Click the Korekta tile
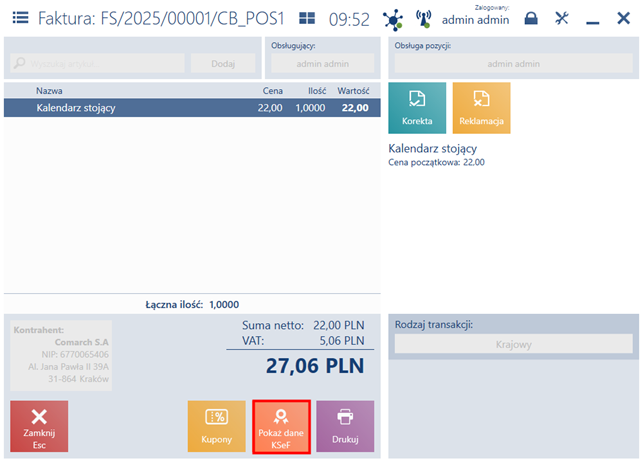Image resolution: width=643 pixels, height=463 pixels. [x=417, y=108]
